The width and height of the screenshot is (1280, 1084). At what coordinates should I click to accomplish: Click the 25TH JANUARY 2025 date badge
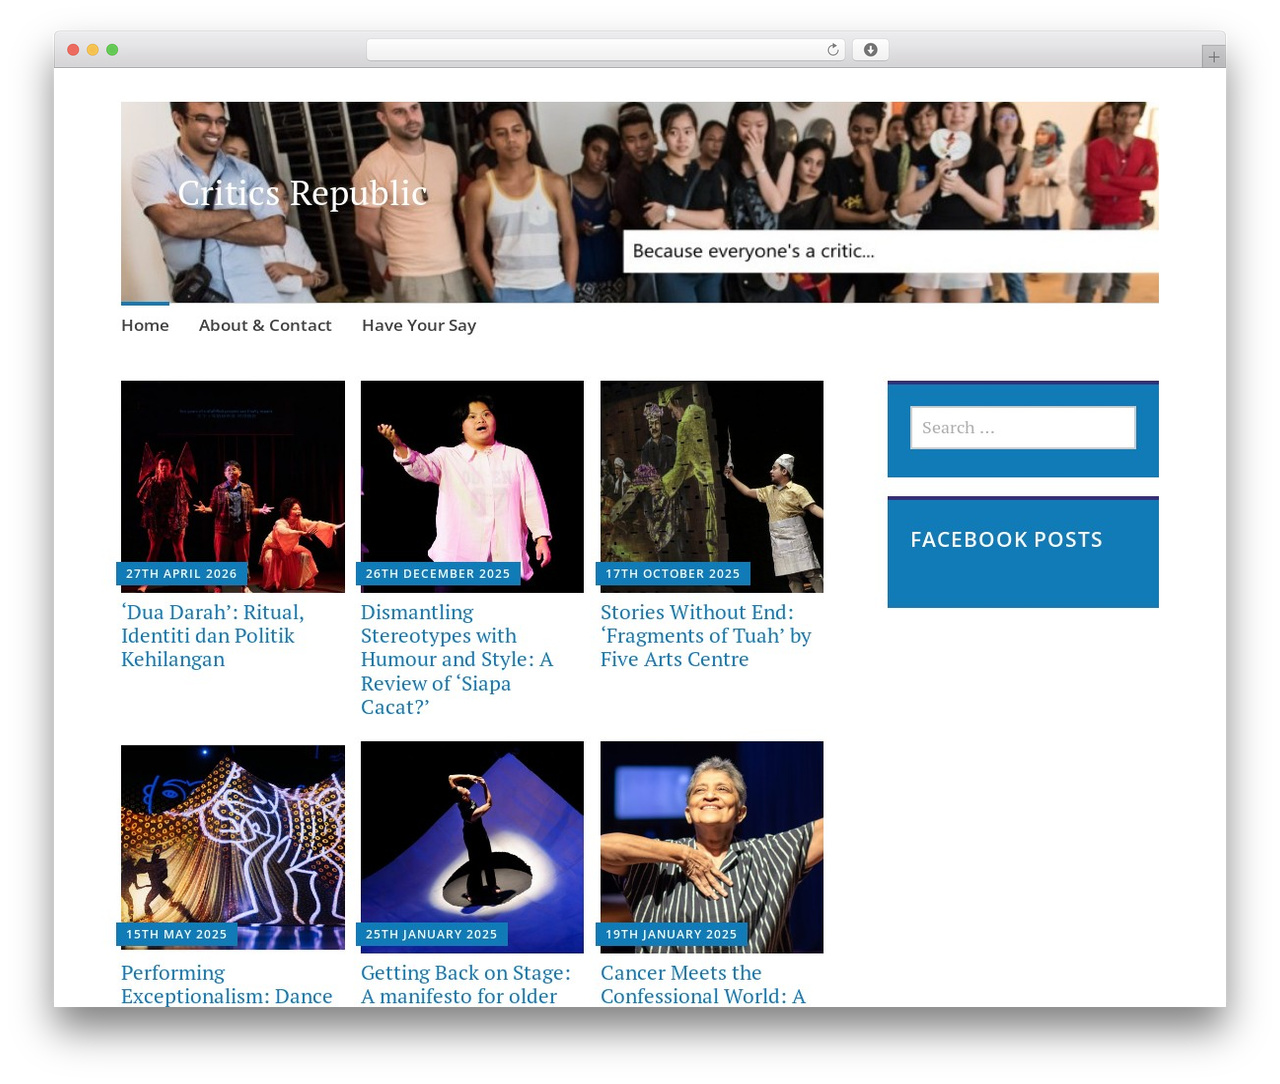431,935
